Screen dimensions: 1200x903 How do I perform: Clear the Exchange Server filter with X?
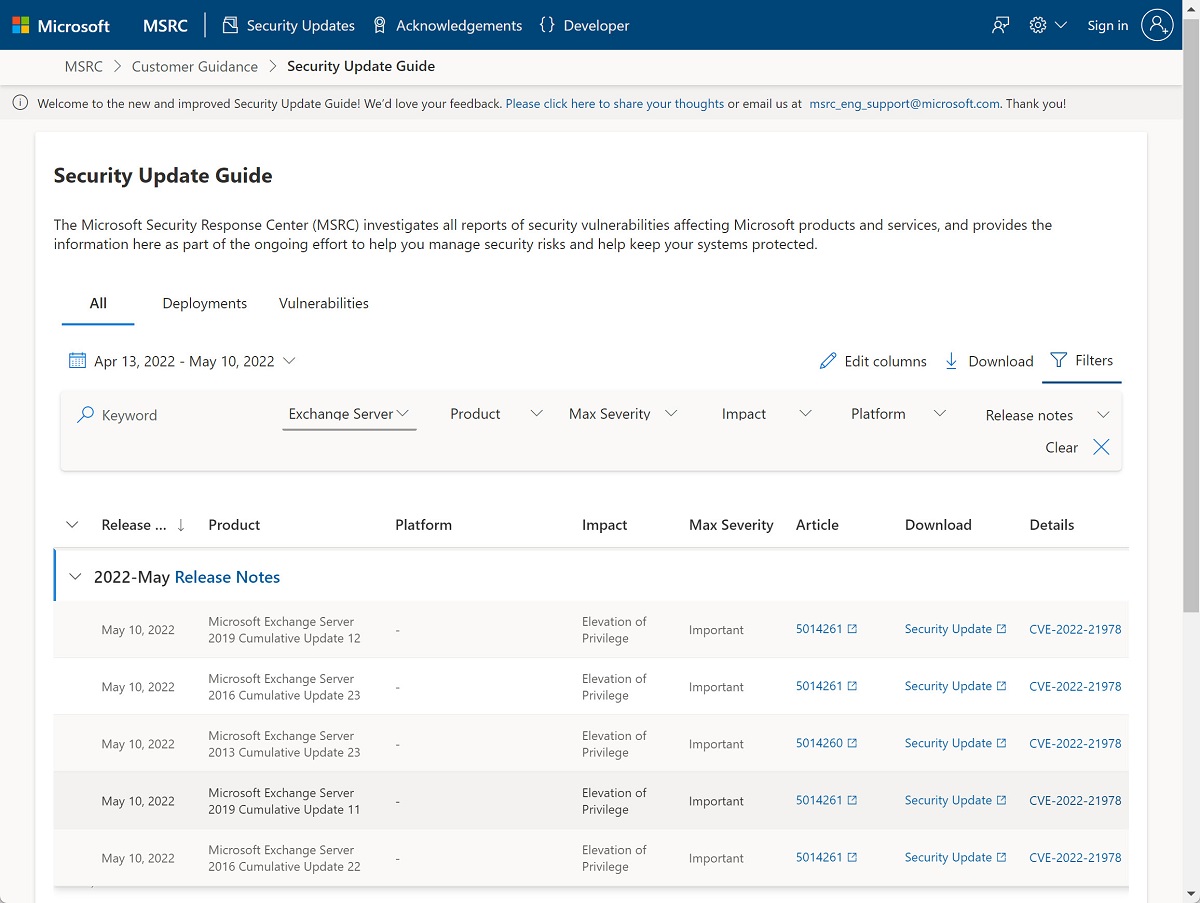[x=1101, y=447]
